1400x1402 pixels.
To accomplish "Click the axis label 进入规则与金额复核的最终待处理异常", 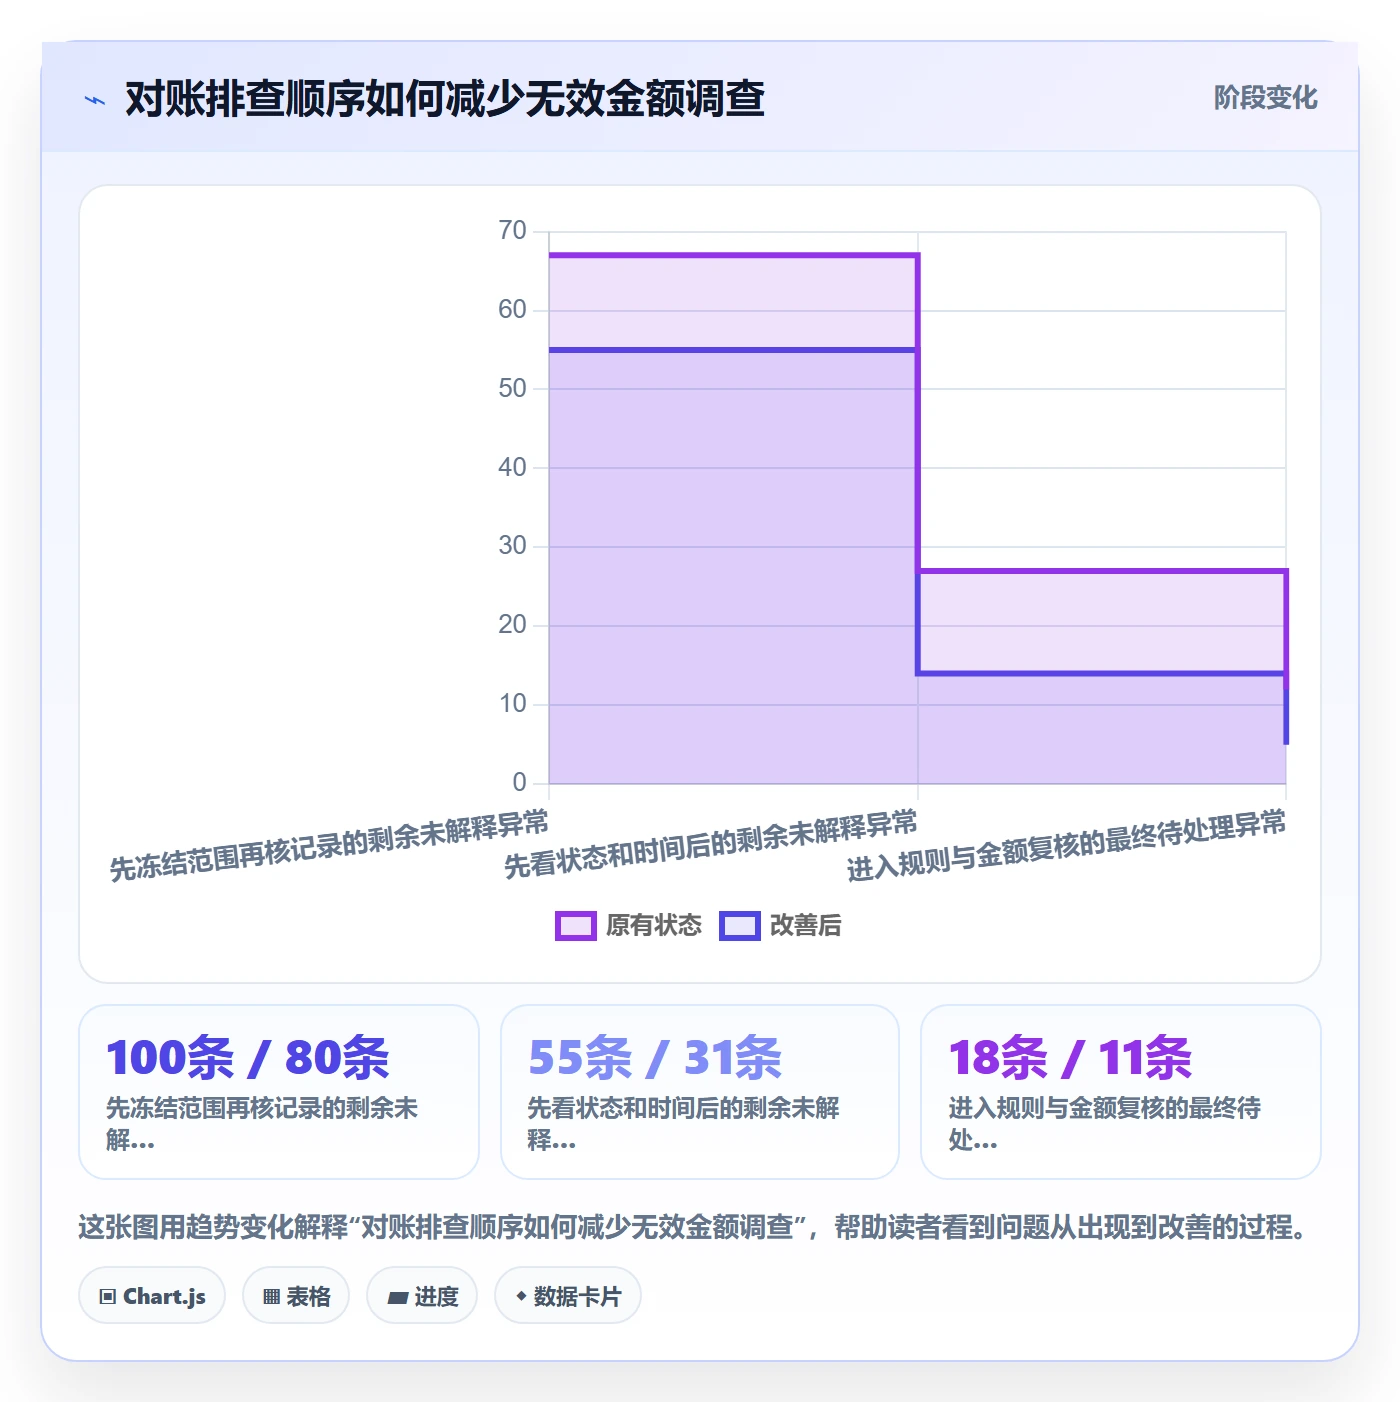I will pyautogui.click(x=1067, y=846).
